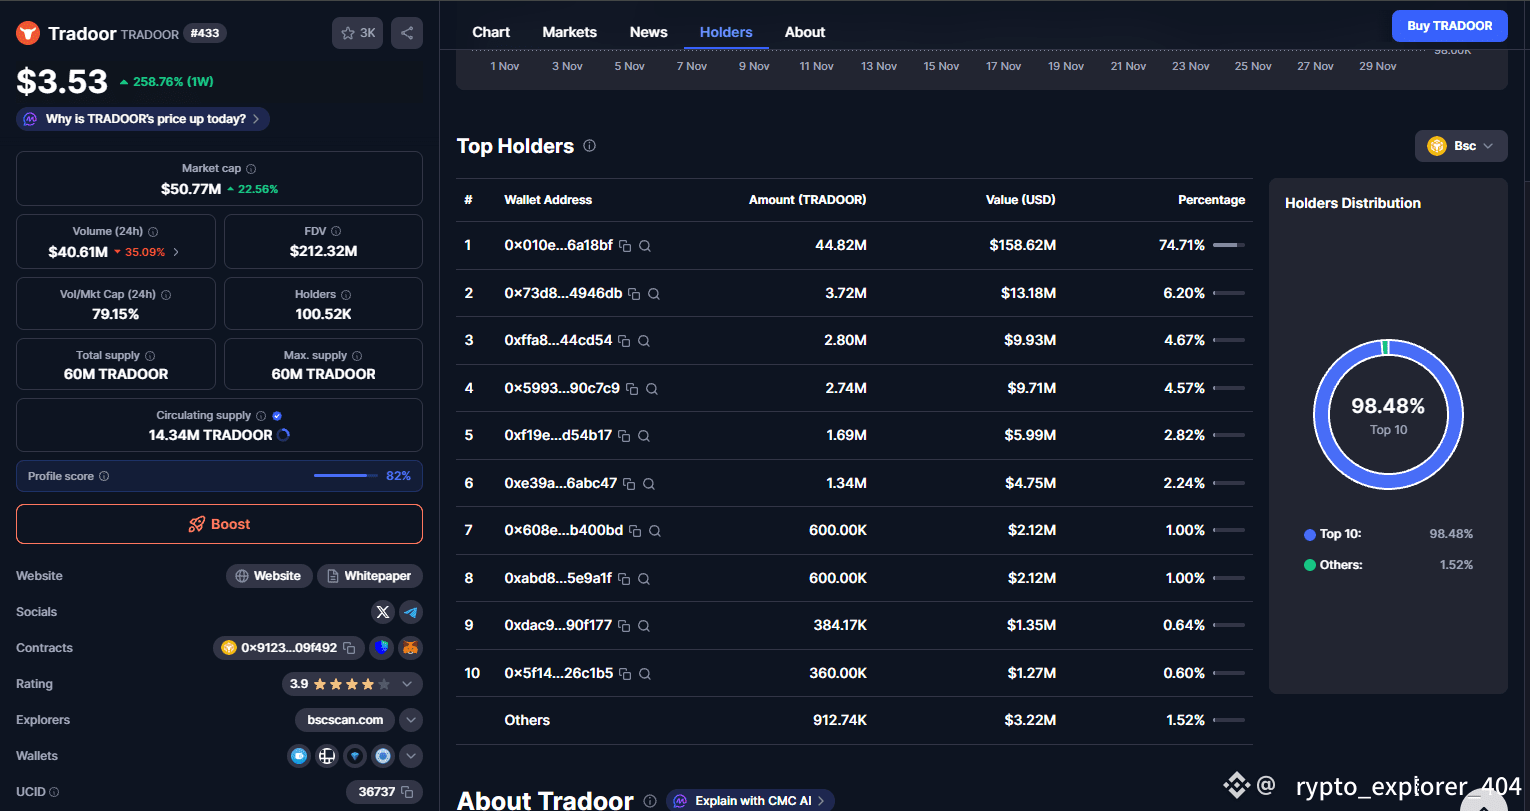Open bscscan.com explorer link
The width and height of the screenshot is (1530, 811).
pyautogui.click(x=345, y=720)
